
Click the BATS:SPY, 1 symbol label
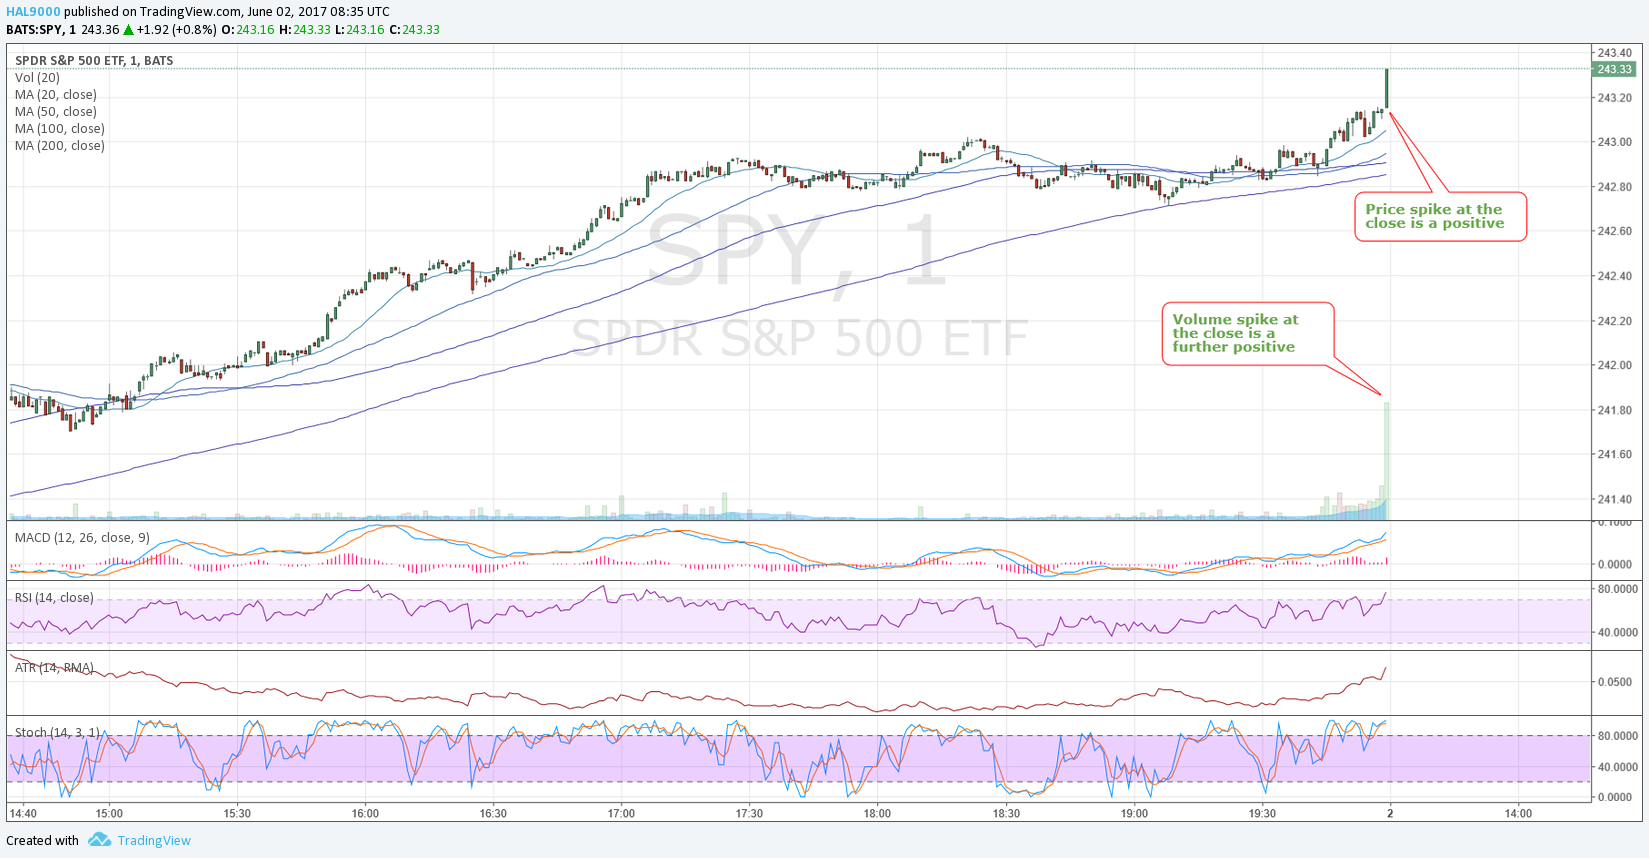[41, 29]
